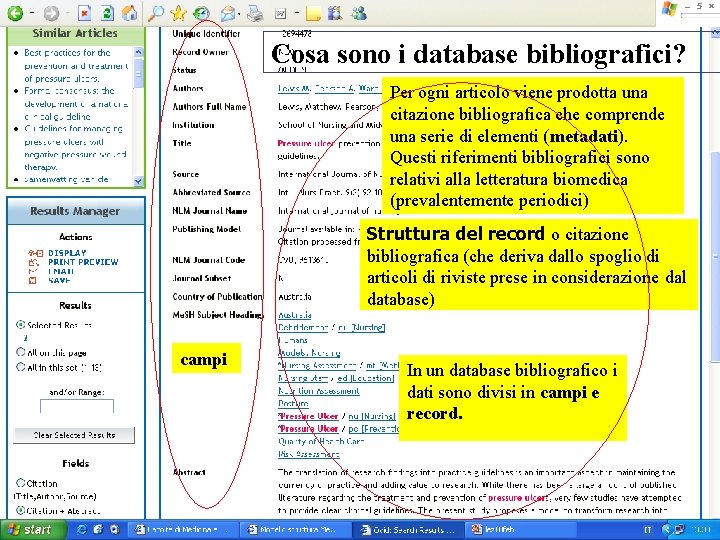Click the Stop page loading icon

click(84, 13)
